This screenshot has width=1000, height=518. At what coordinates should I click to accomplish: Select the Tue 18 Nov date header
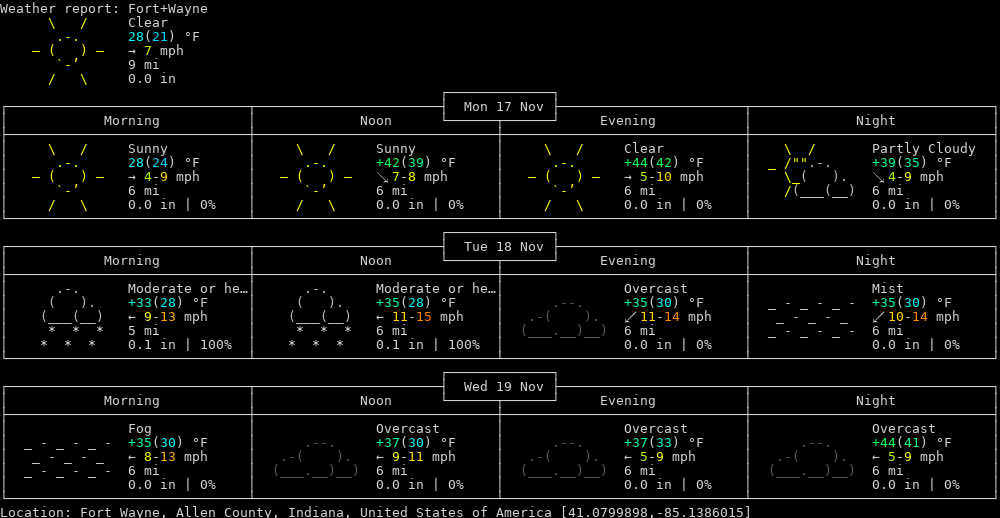point(500,247)
